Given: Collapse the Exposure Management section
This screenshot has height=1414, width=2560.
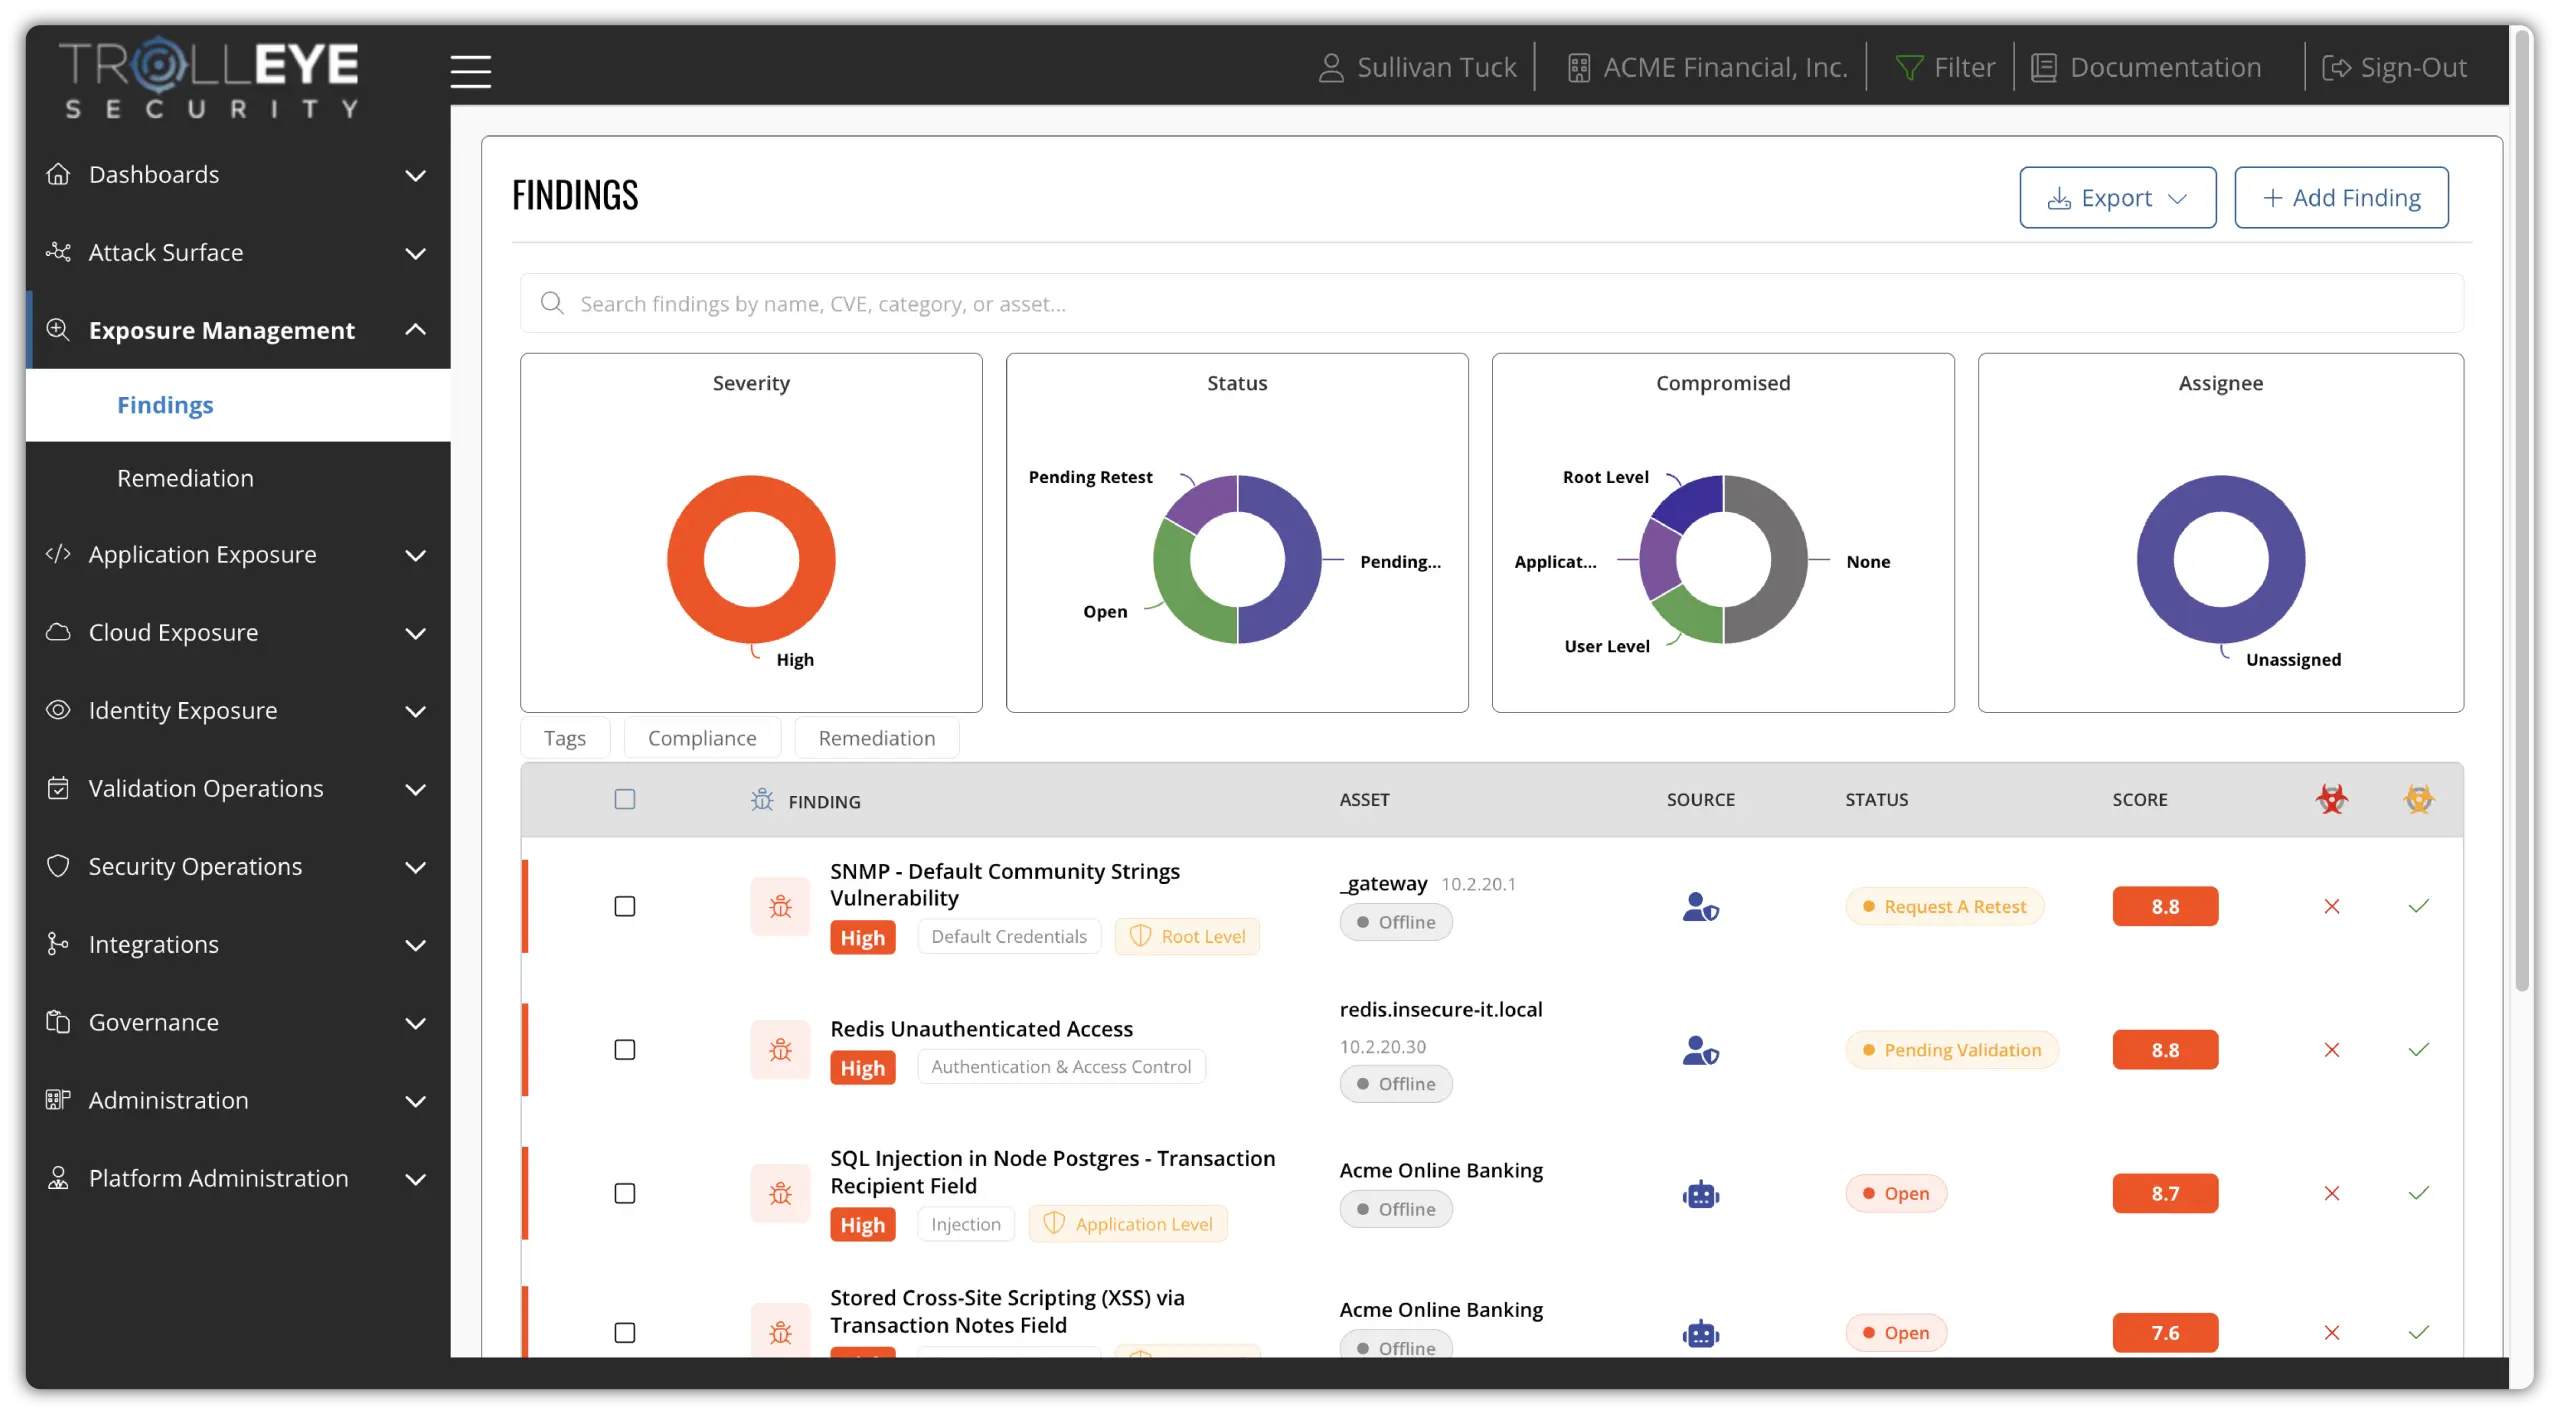Looking at the screenshot, I should [238, 330].
